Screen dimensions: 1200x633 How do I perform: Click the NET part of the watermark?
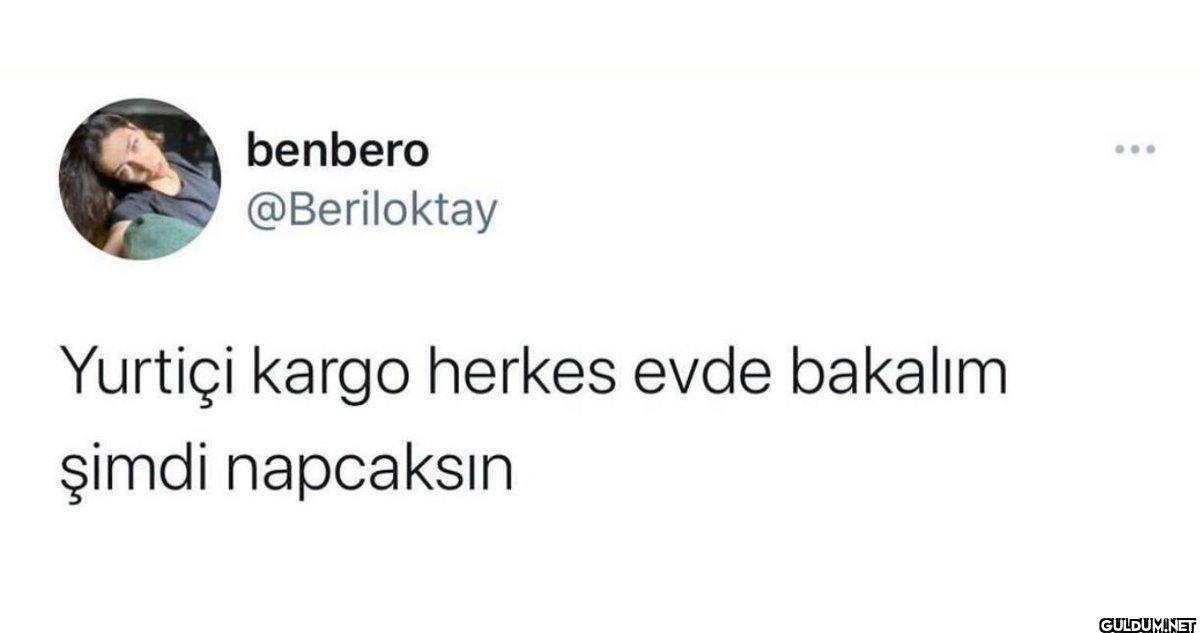coord(1180,622)
